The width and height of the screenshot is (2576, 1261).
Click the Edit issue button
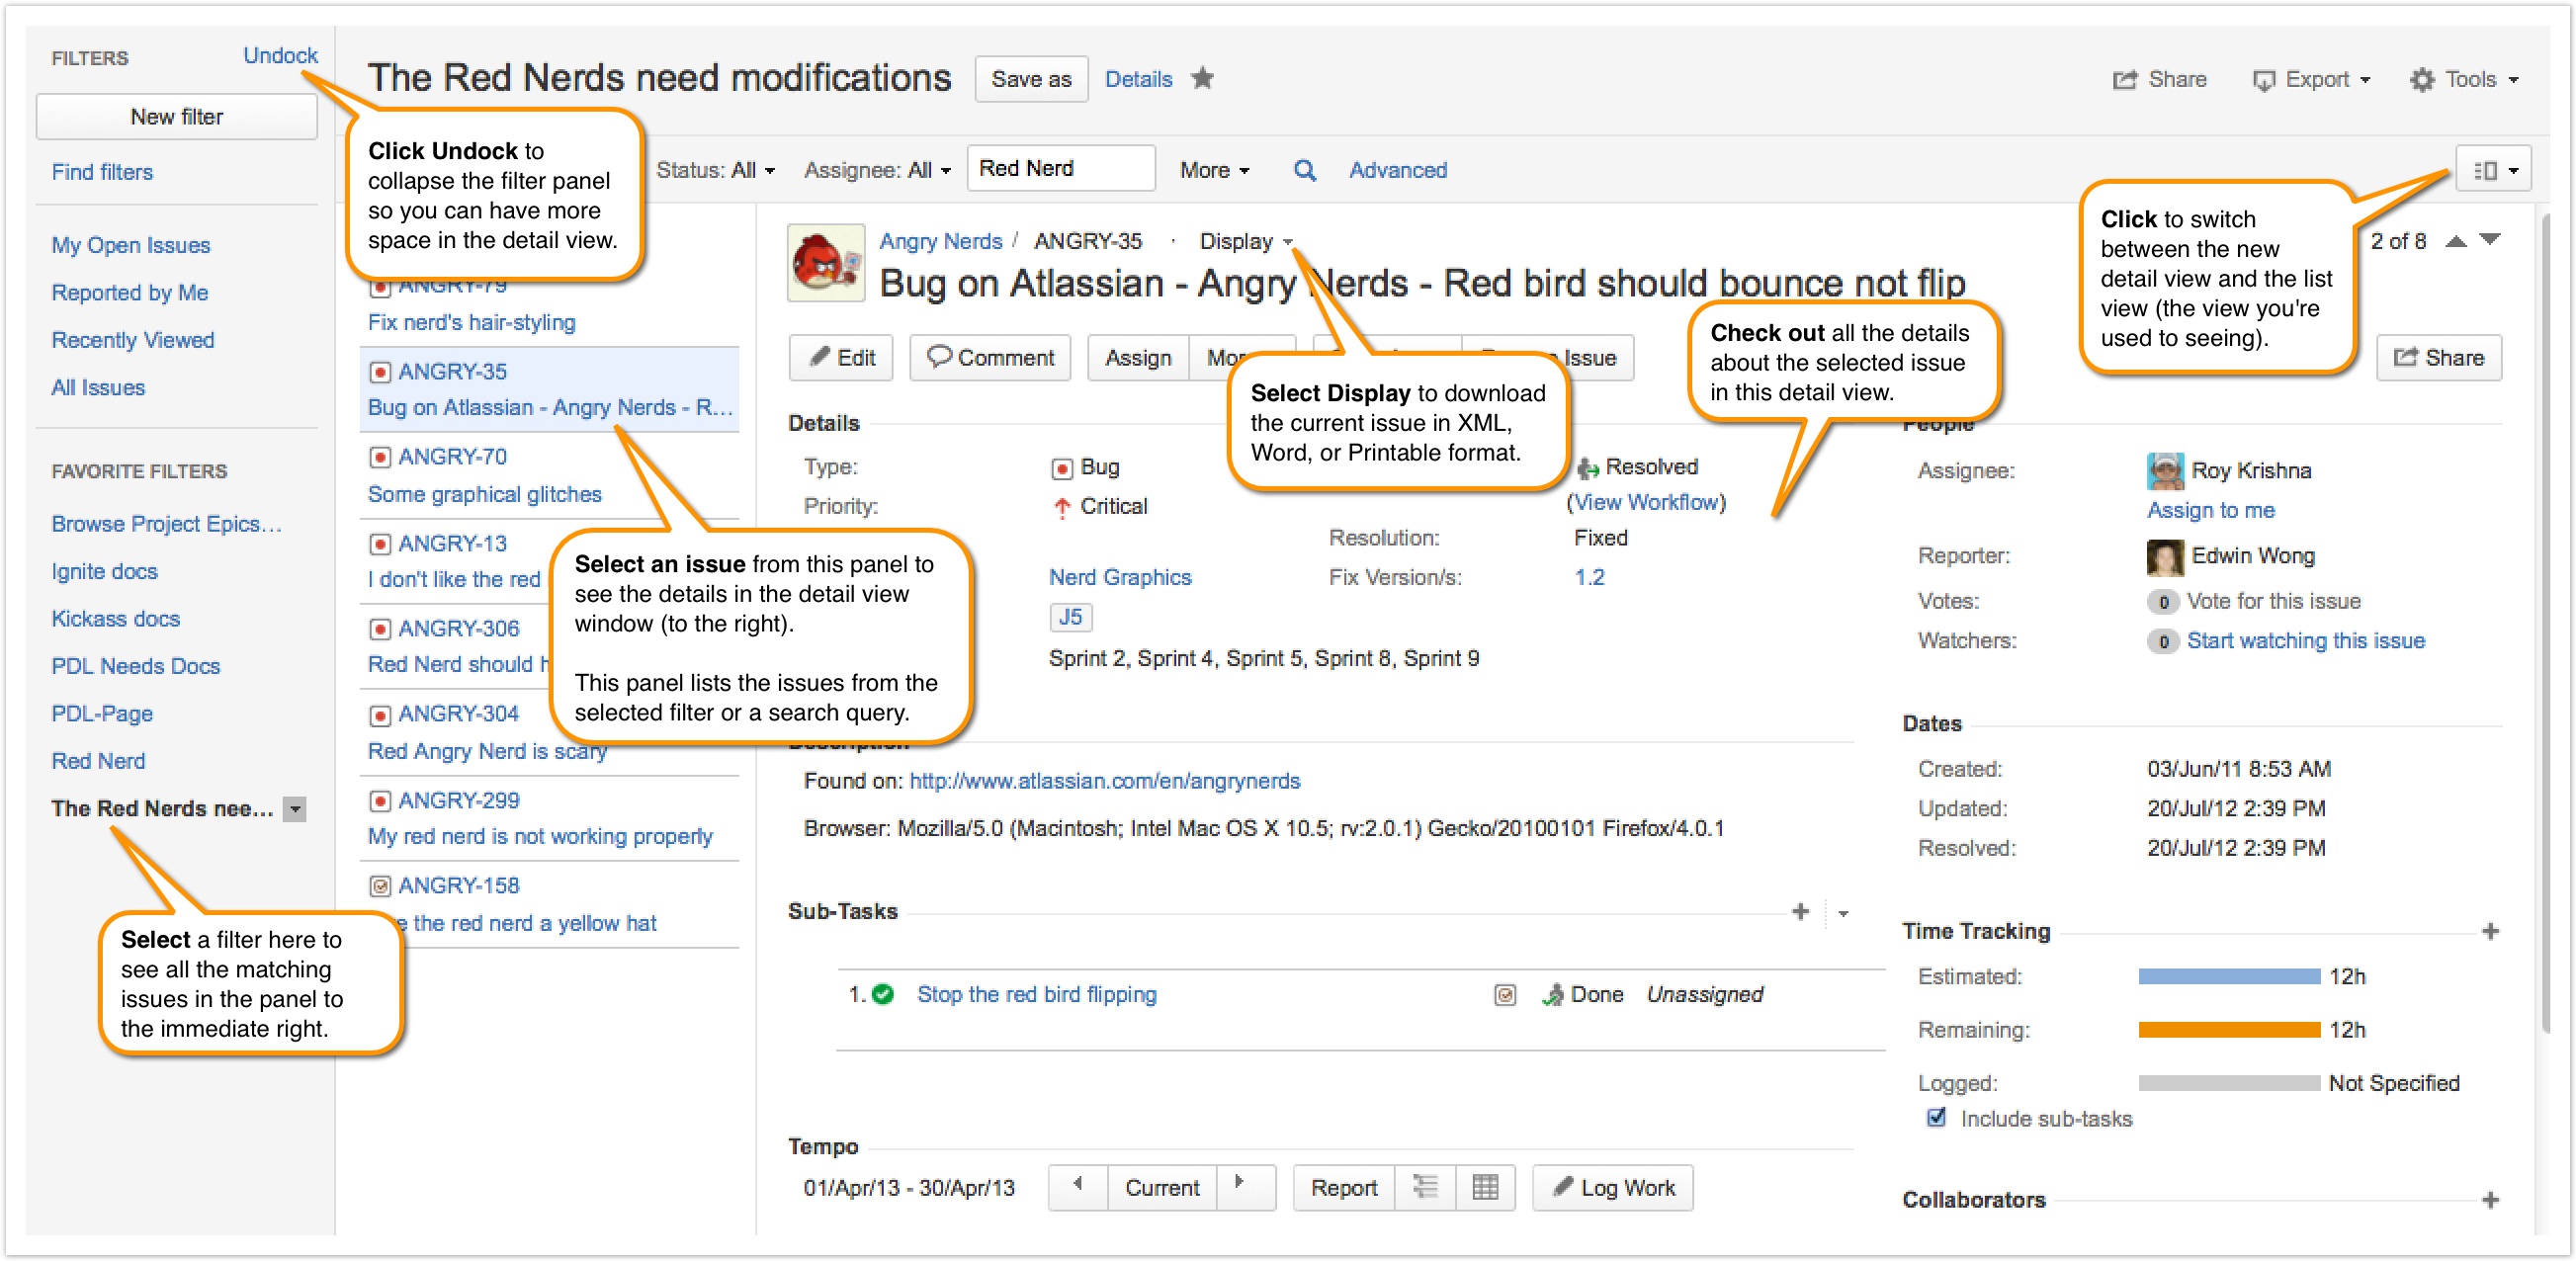[842, 358]
